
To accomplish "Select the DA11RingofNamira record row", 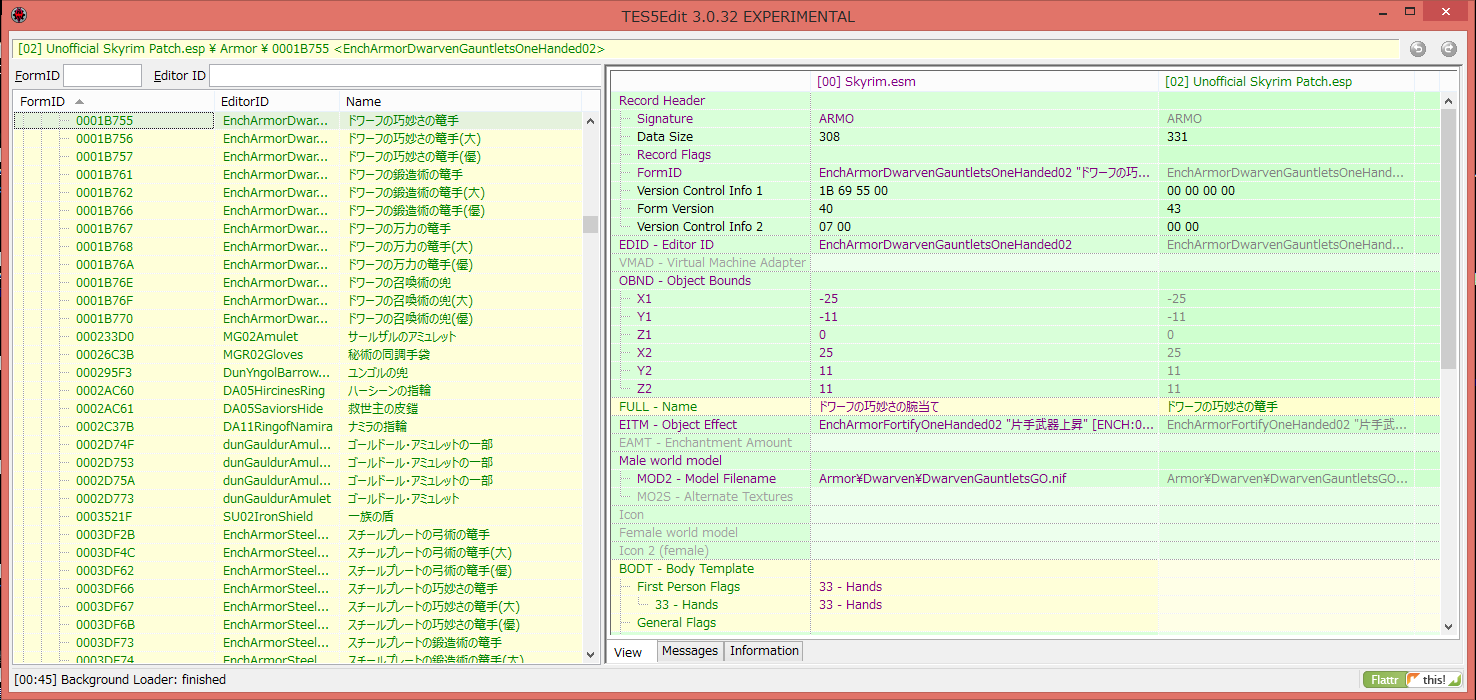I will point(297,426).
